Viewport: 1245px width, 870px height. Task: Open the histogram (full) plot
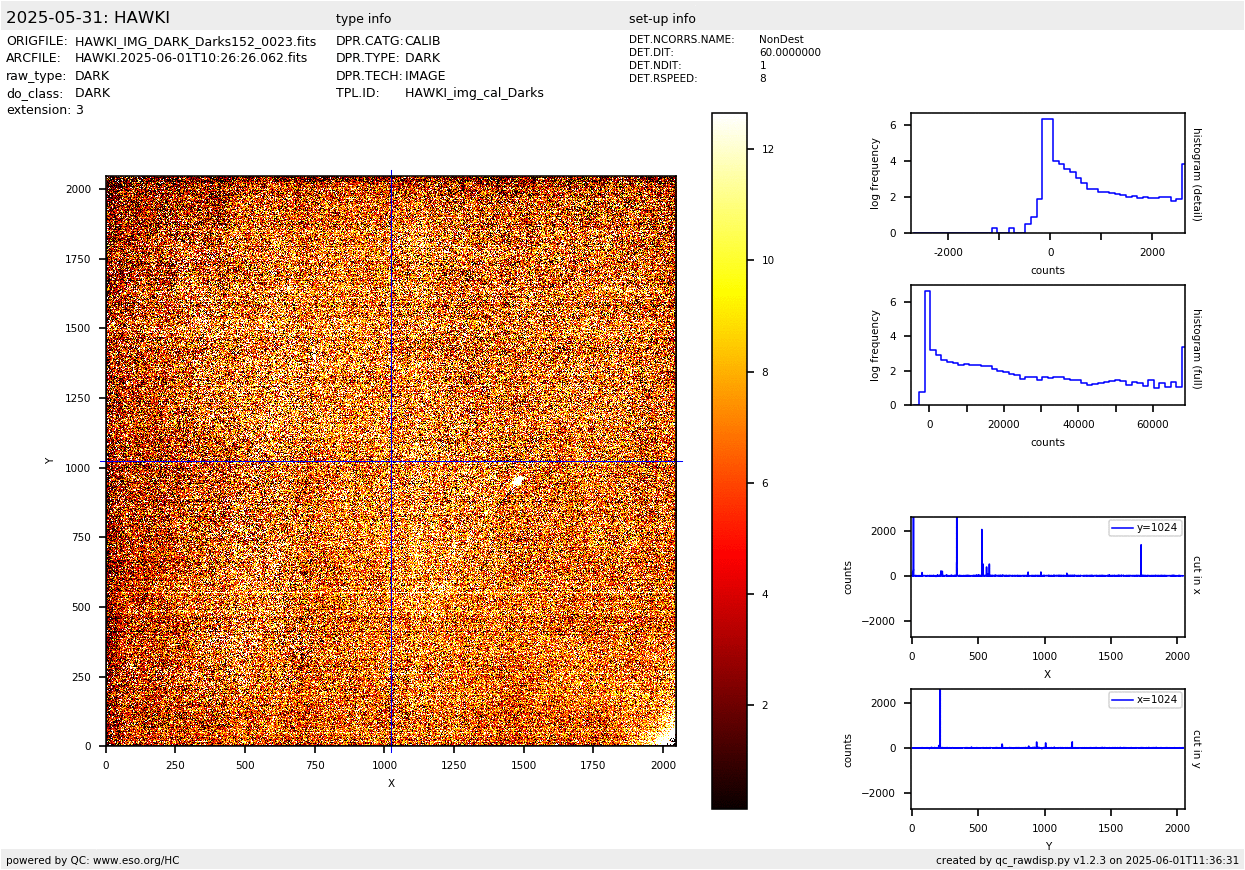pos(1047,345)
